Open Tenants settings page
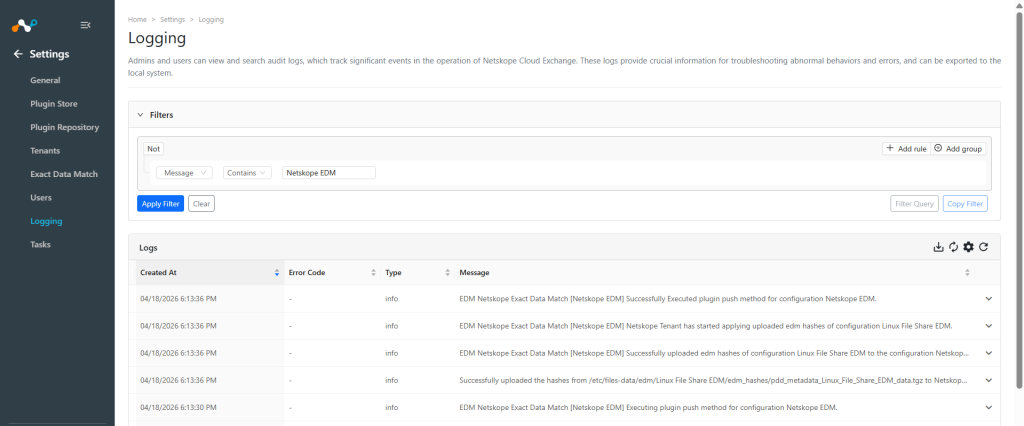This screenshot has width=1024, height=426. (x=45, y=151)
